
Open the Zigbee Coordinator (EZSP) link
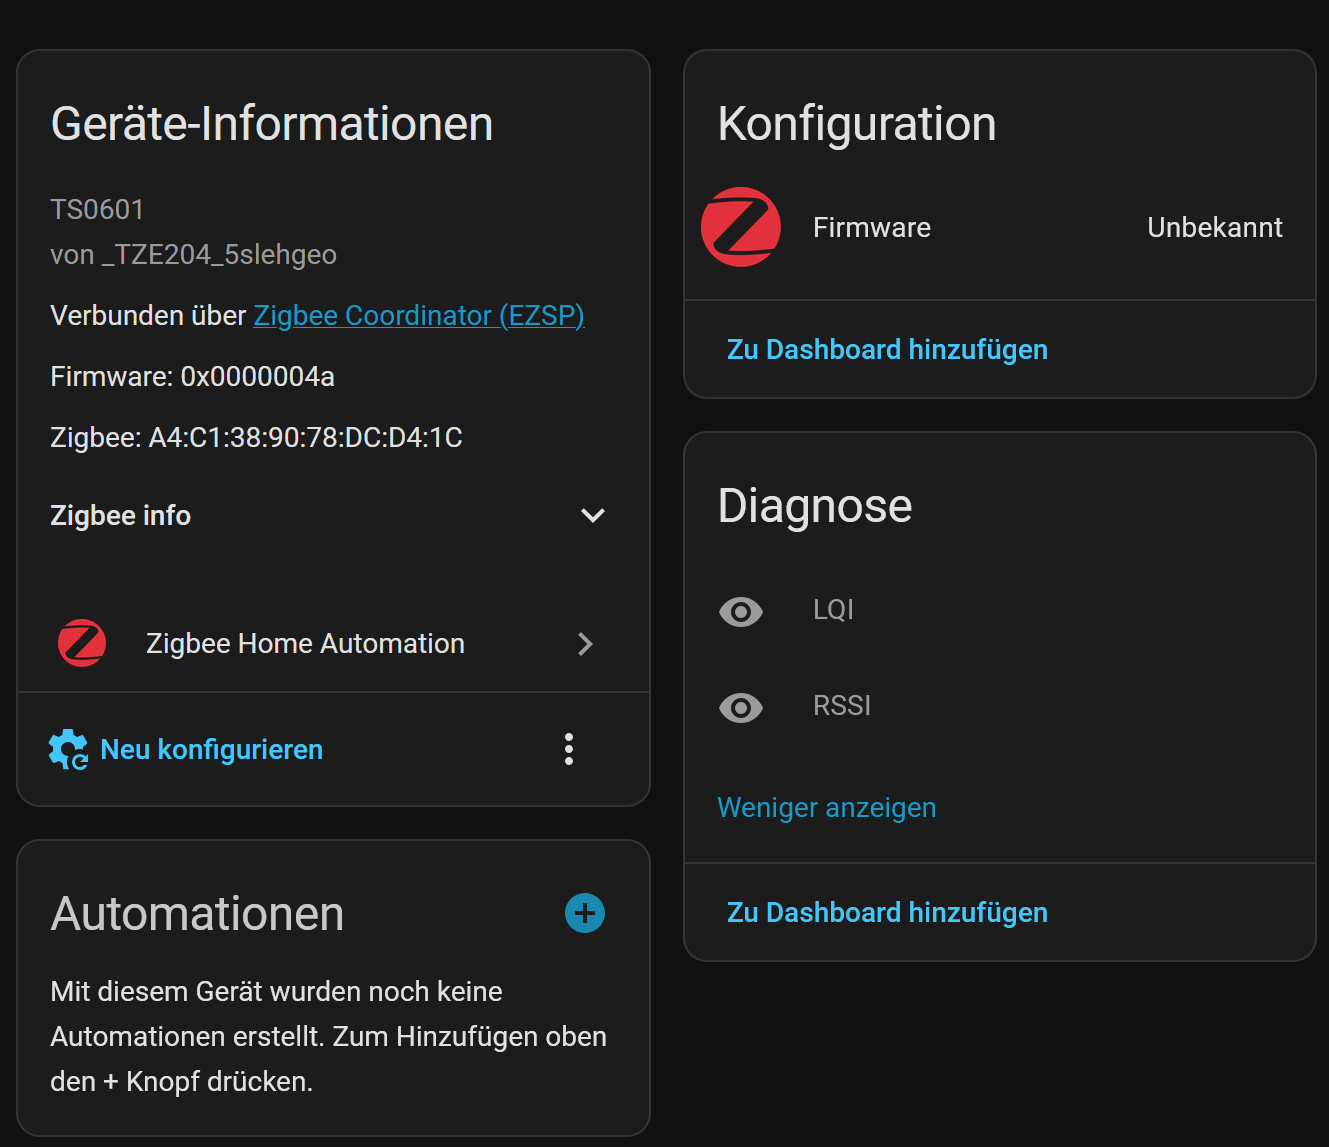pos(418,316)
